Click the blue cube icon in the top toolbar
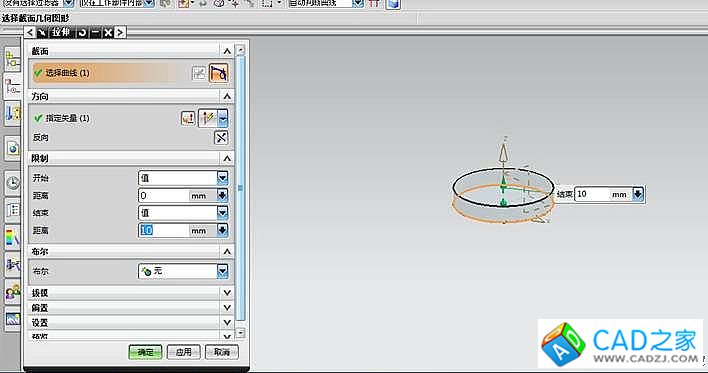Image resolution: width=708 pixels, height=373 pixels. point(393,4)
